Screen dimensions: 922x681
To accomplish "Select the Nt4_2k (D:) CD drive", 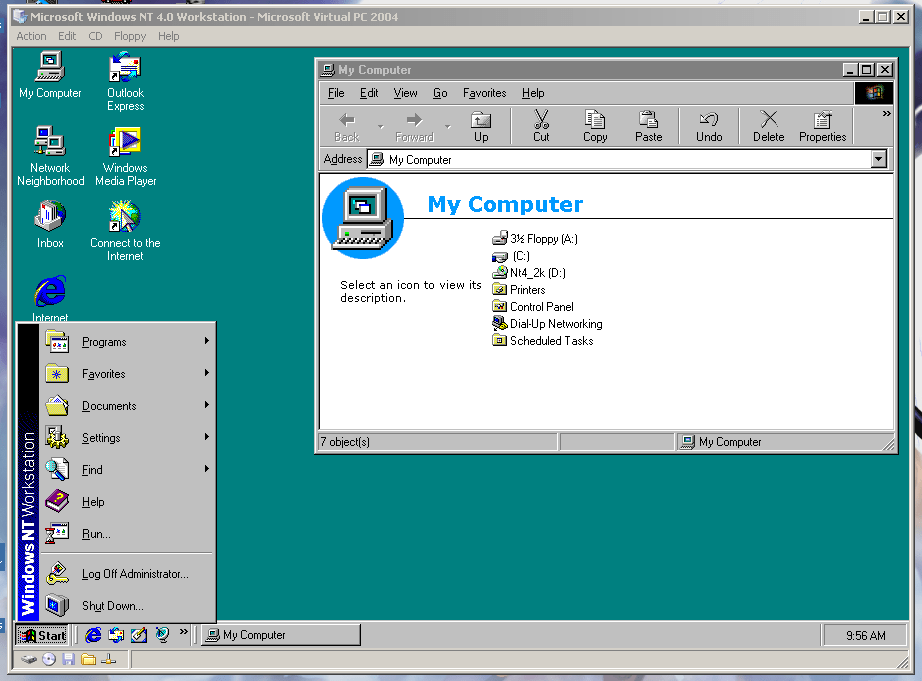I will (529, 272).
